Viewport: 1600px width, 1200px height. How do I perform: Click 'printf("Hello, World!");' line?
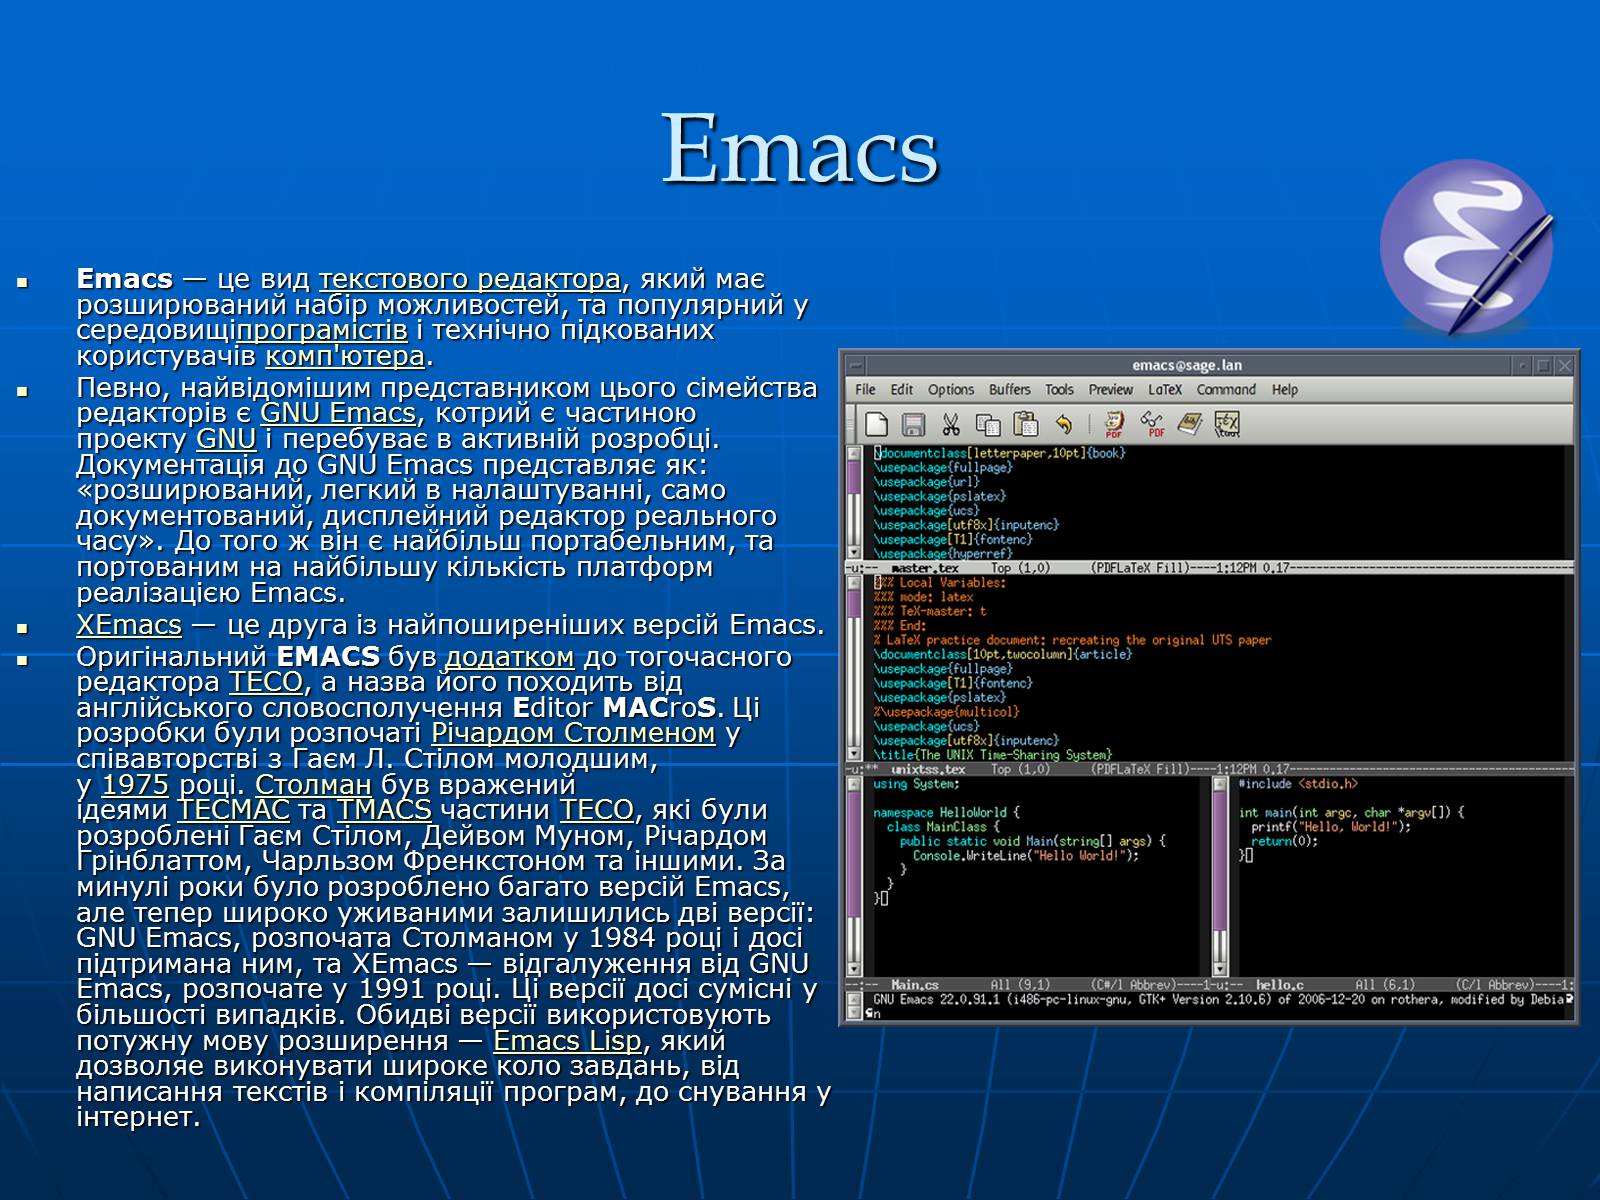point(1331,827)
